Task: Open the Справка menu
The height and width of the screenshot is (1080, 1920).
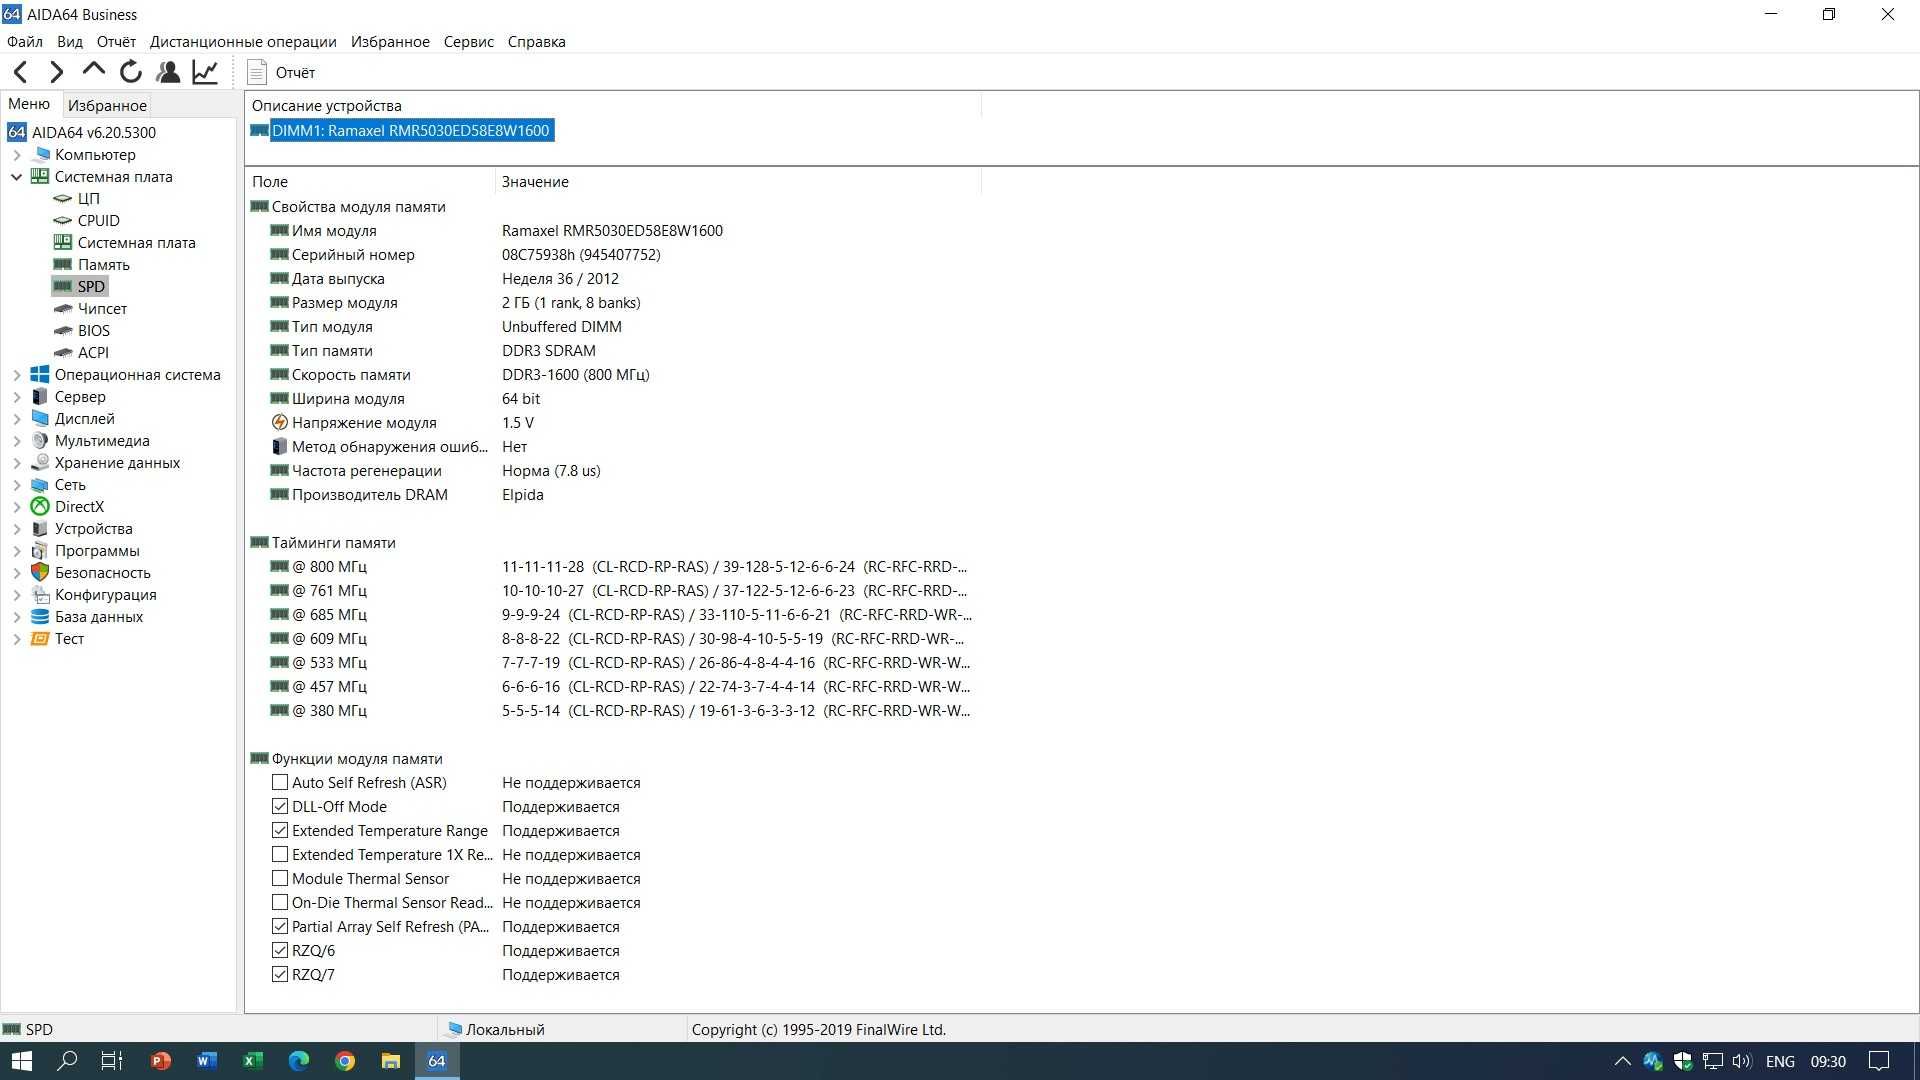Action: point(536,42)
